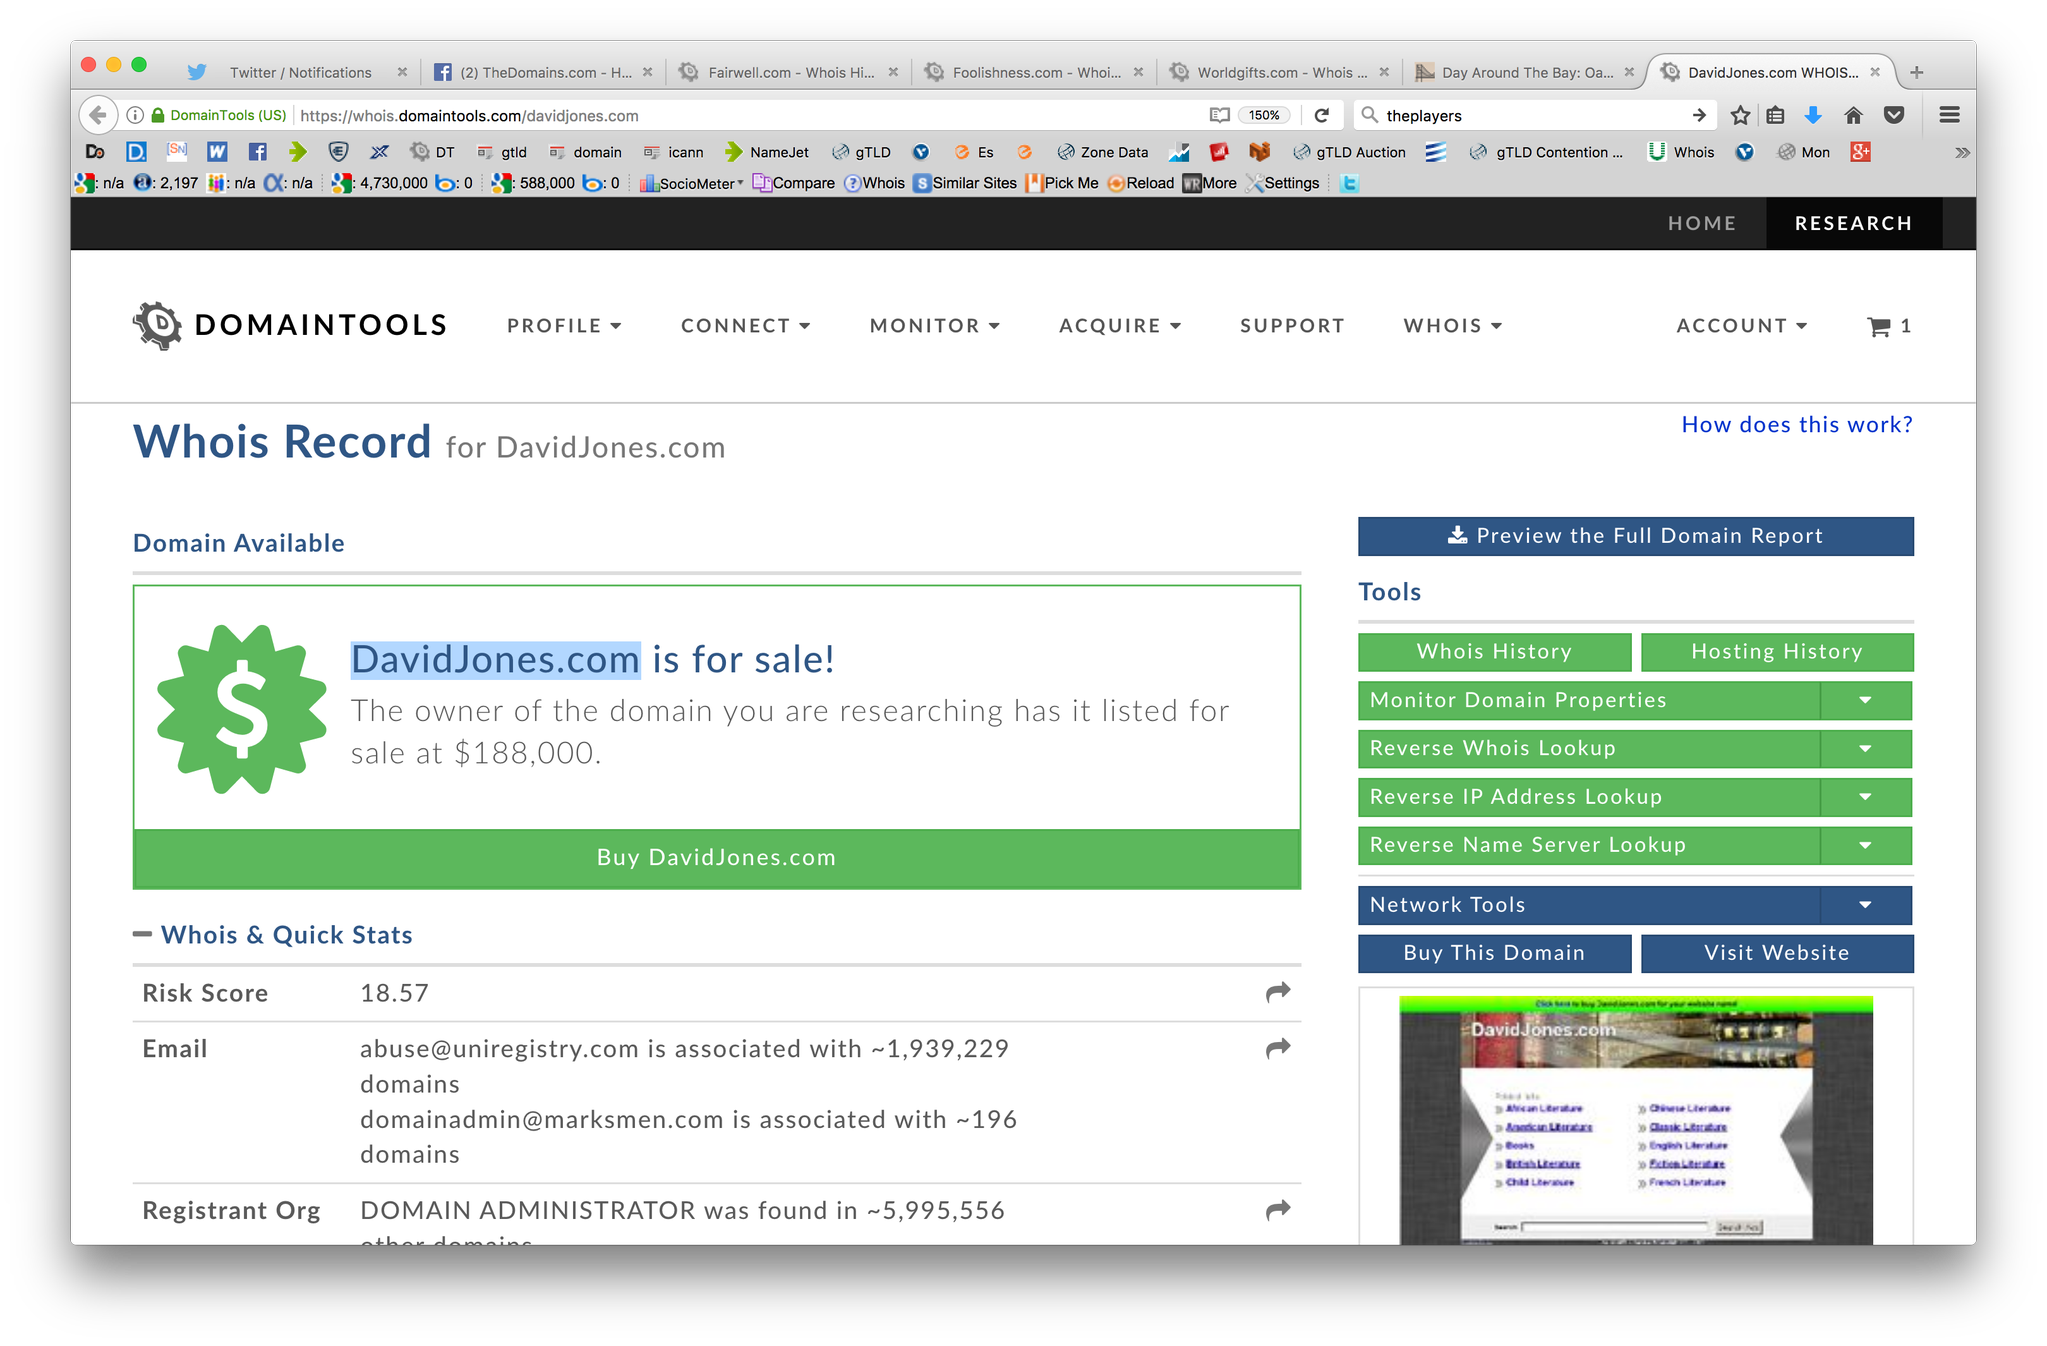Click DomainTools gear logo
The height and width of the screenshot is (1346, 2047).
(158, 325)
